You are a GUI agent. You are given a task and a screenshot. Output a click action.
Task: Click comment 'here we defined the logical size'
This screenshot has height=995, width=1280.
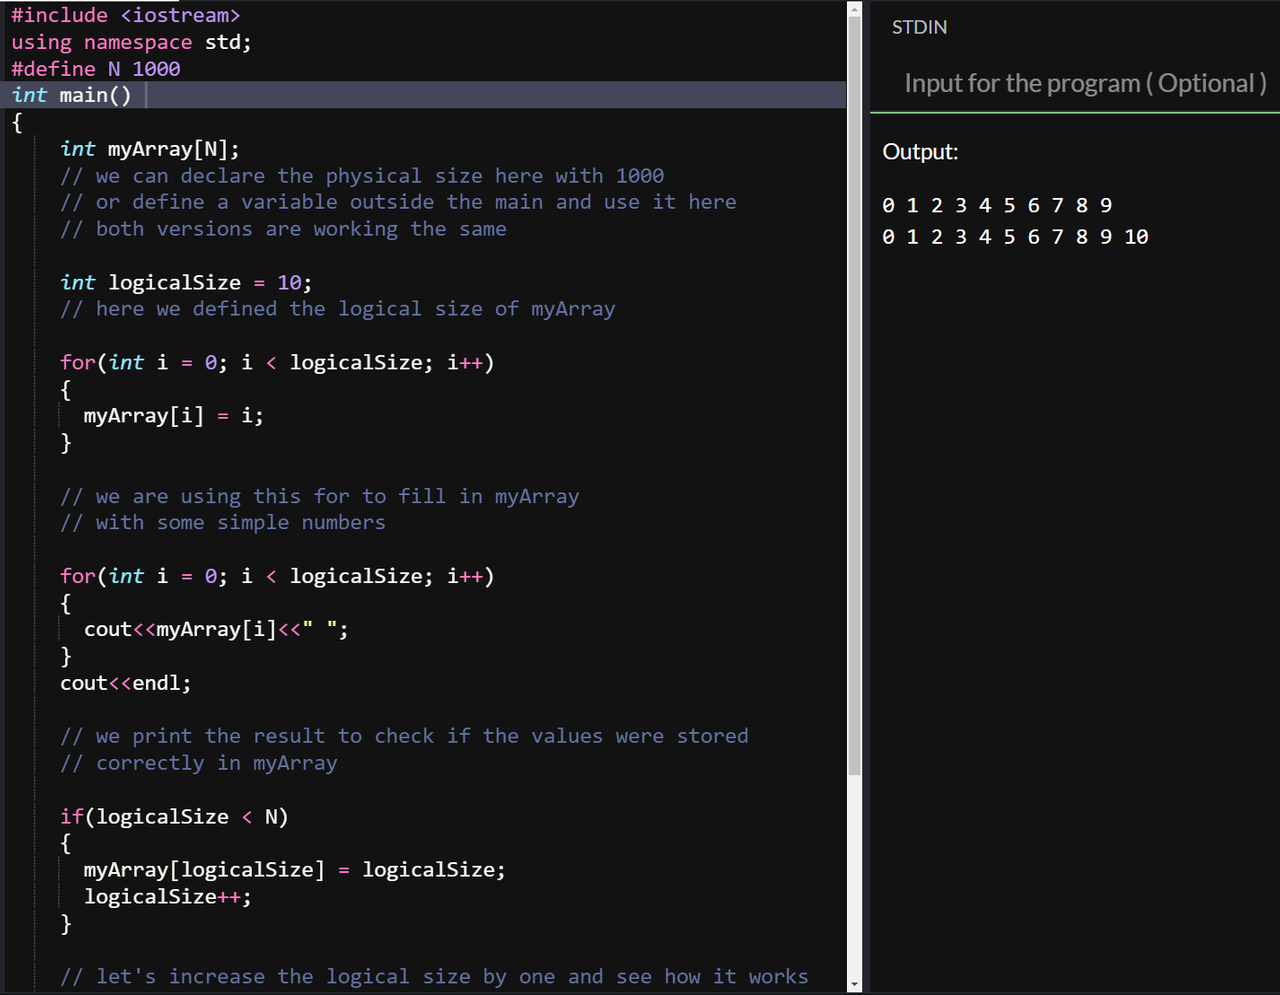pos(338,309)
